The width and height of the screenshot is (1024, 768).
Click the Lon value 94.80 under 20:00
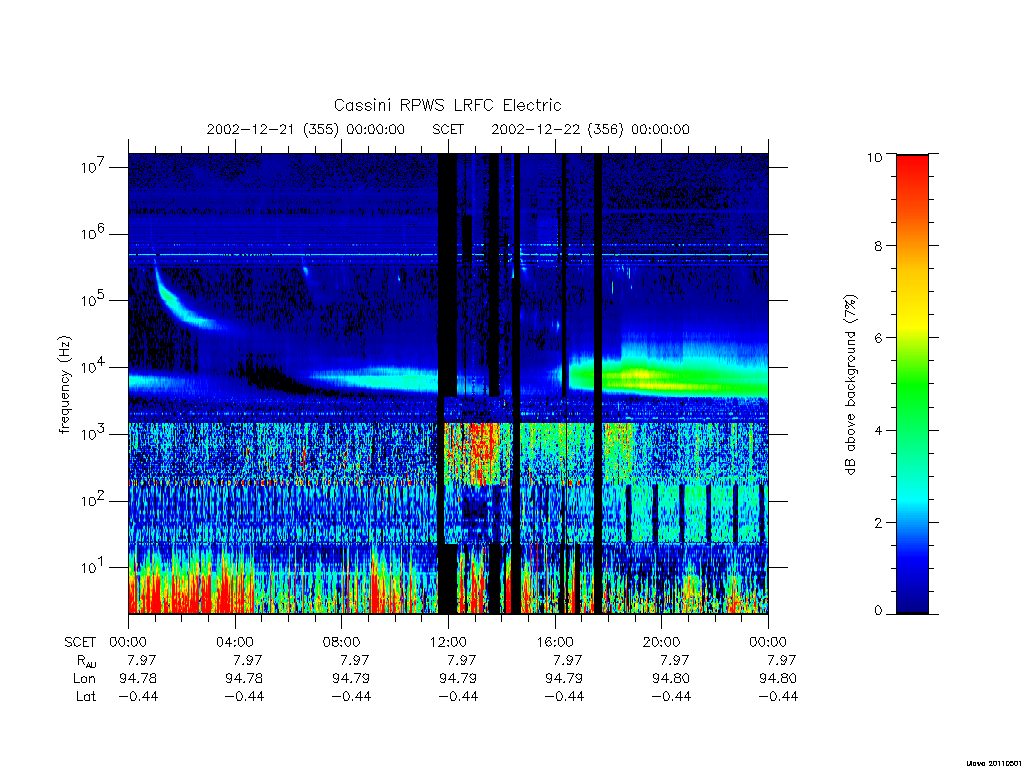click(671, 679)
